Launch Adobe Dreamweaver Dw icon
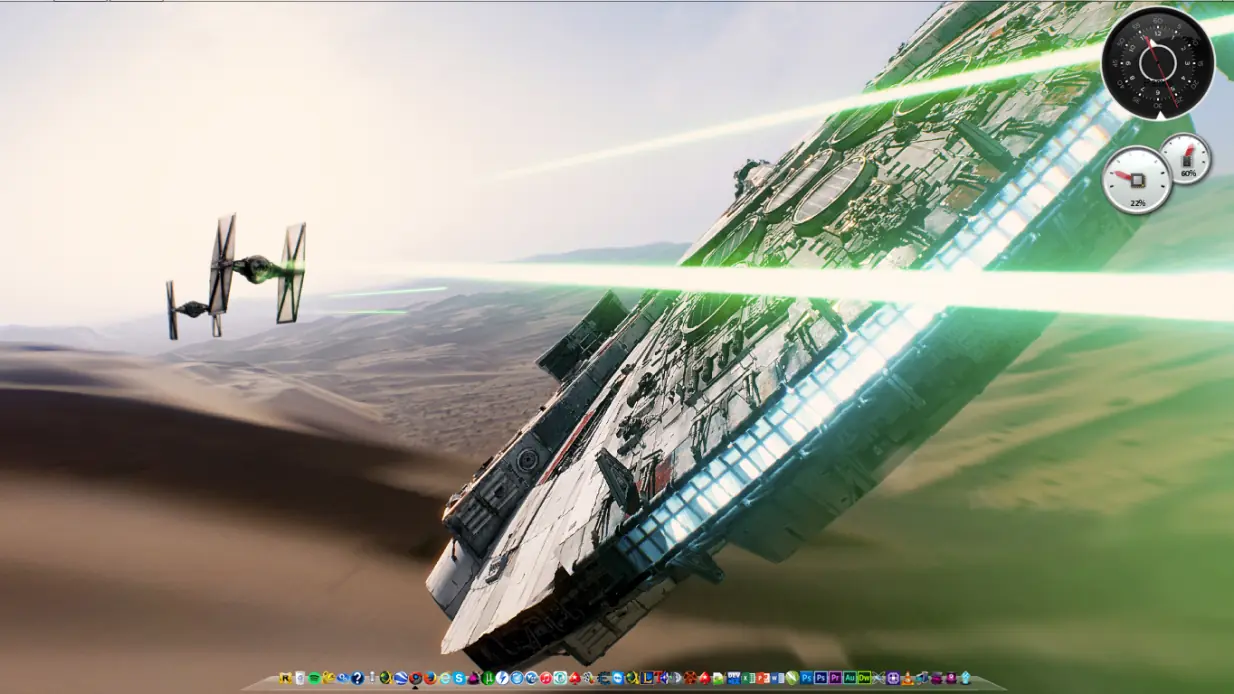Image resolution: width=1234 pixels, height=694 pixels. coord(864,678)
